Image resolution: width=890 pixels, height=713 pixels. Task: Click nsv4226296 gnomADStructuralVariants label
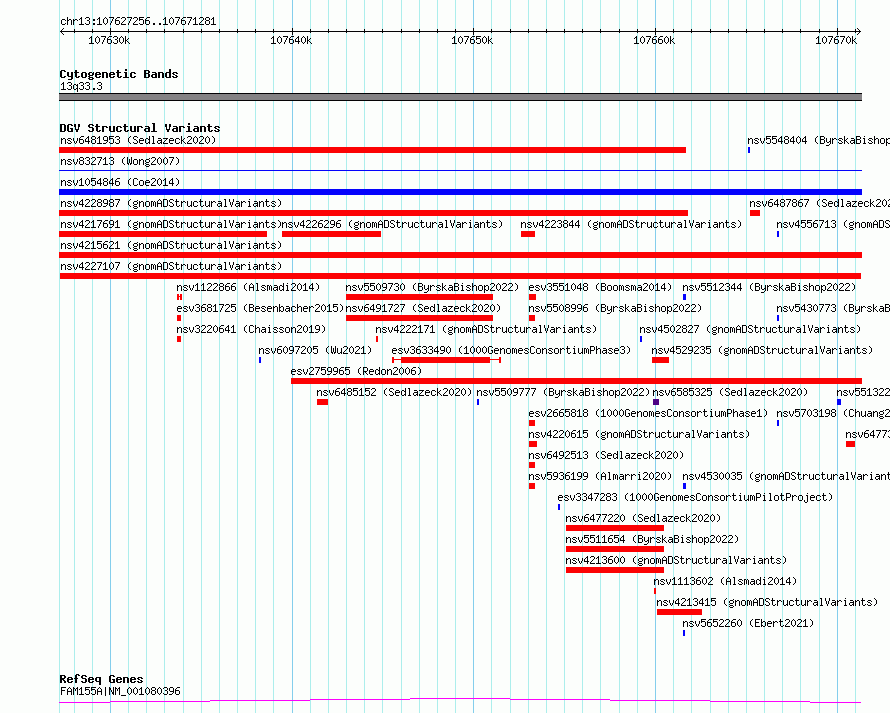392,224
